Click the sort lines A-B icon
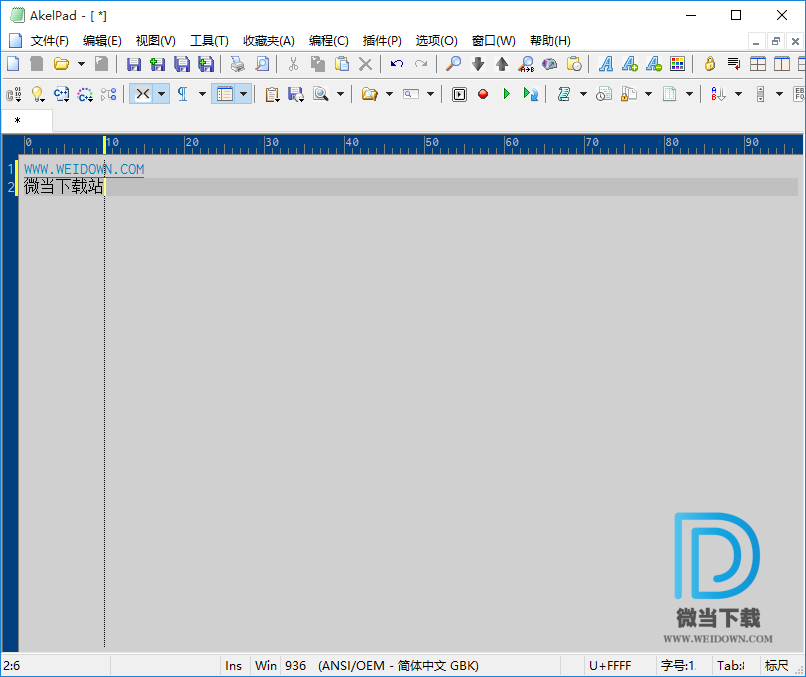The image size is (806, 677). click(718, 94)
